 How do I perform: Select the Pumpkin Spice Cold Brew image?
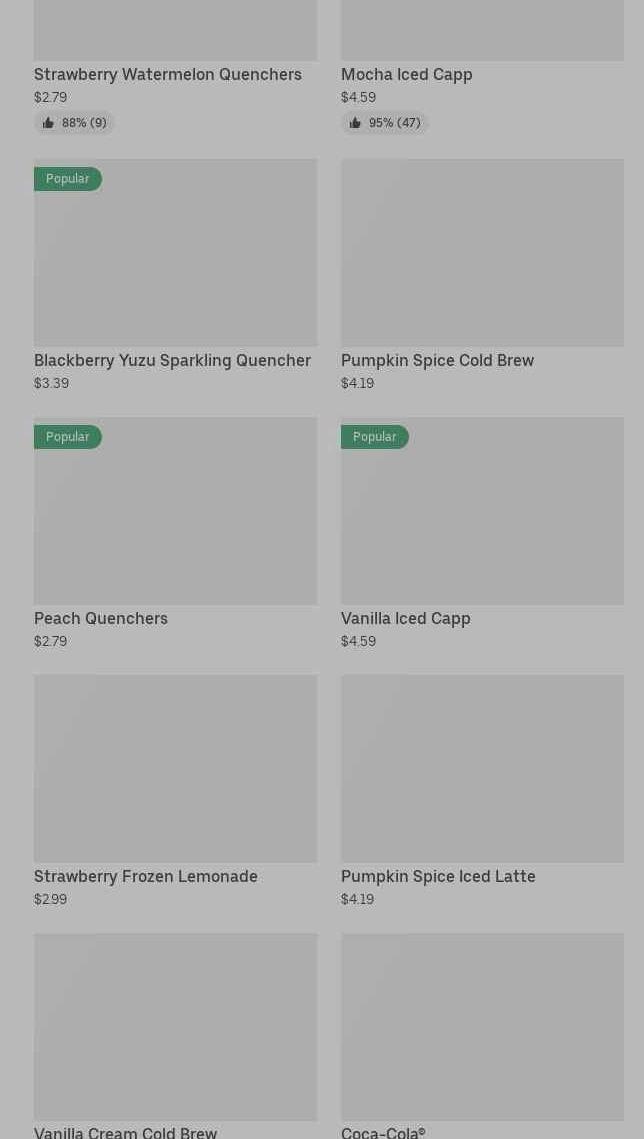coord(482,252)
